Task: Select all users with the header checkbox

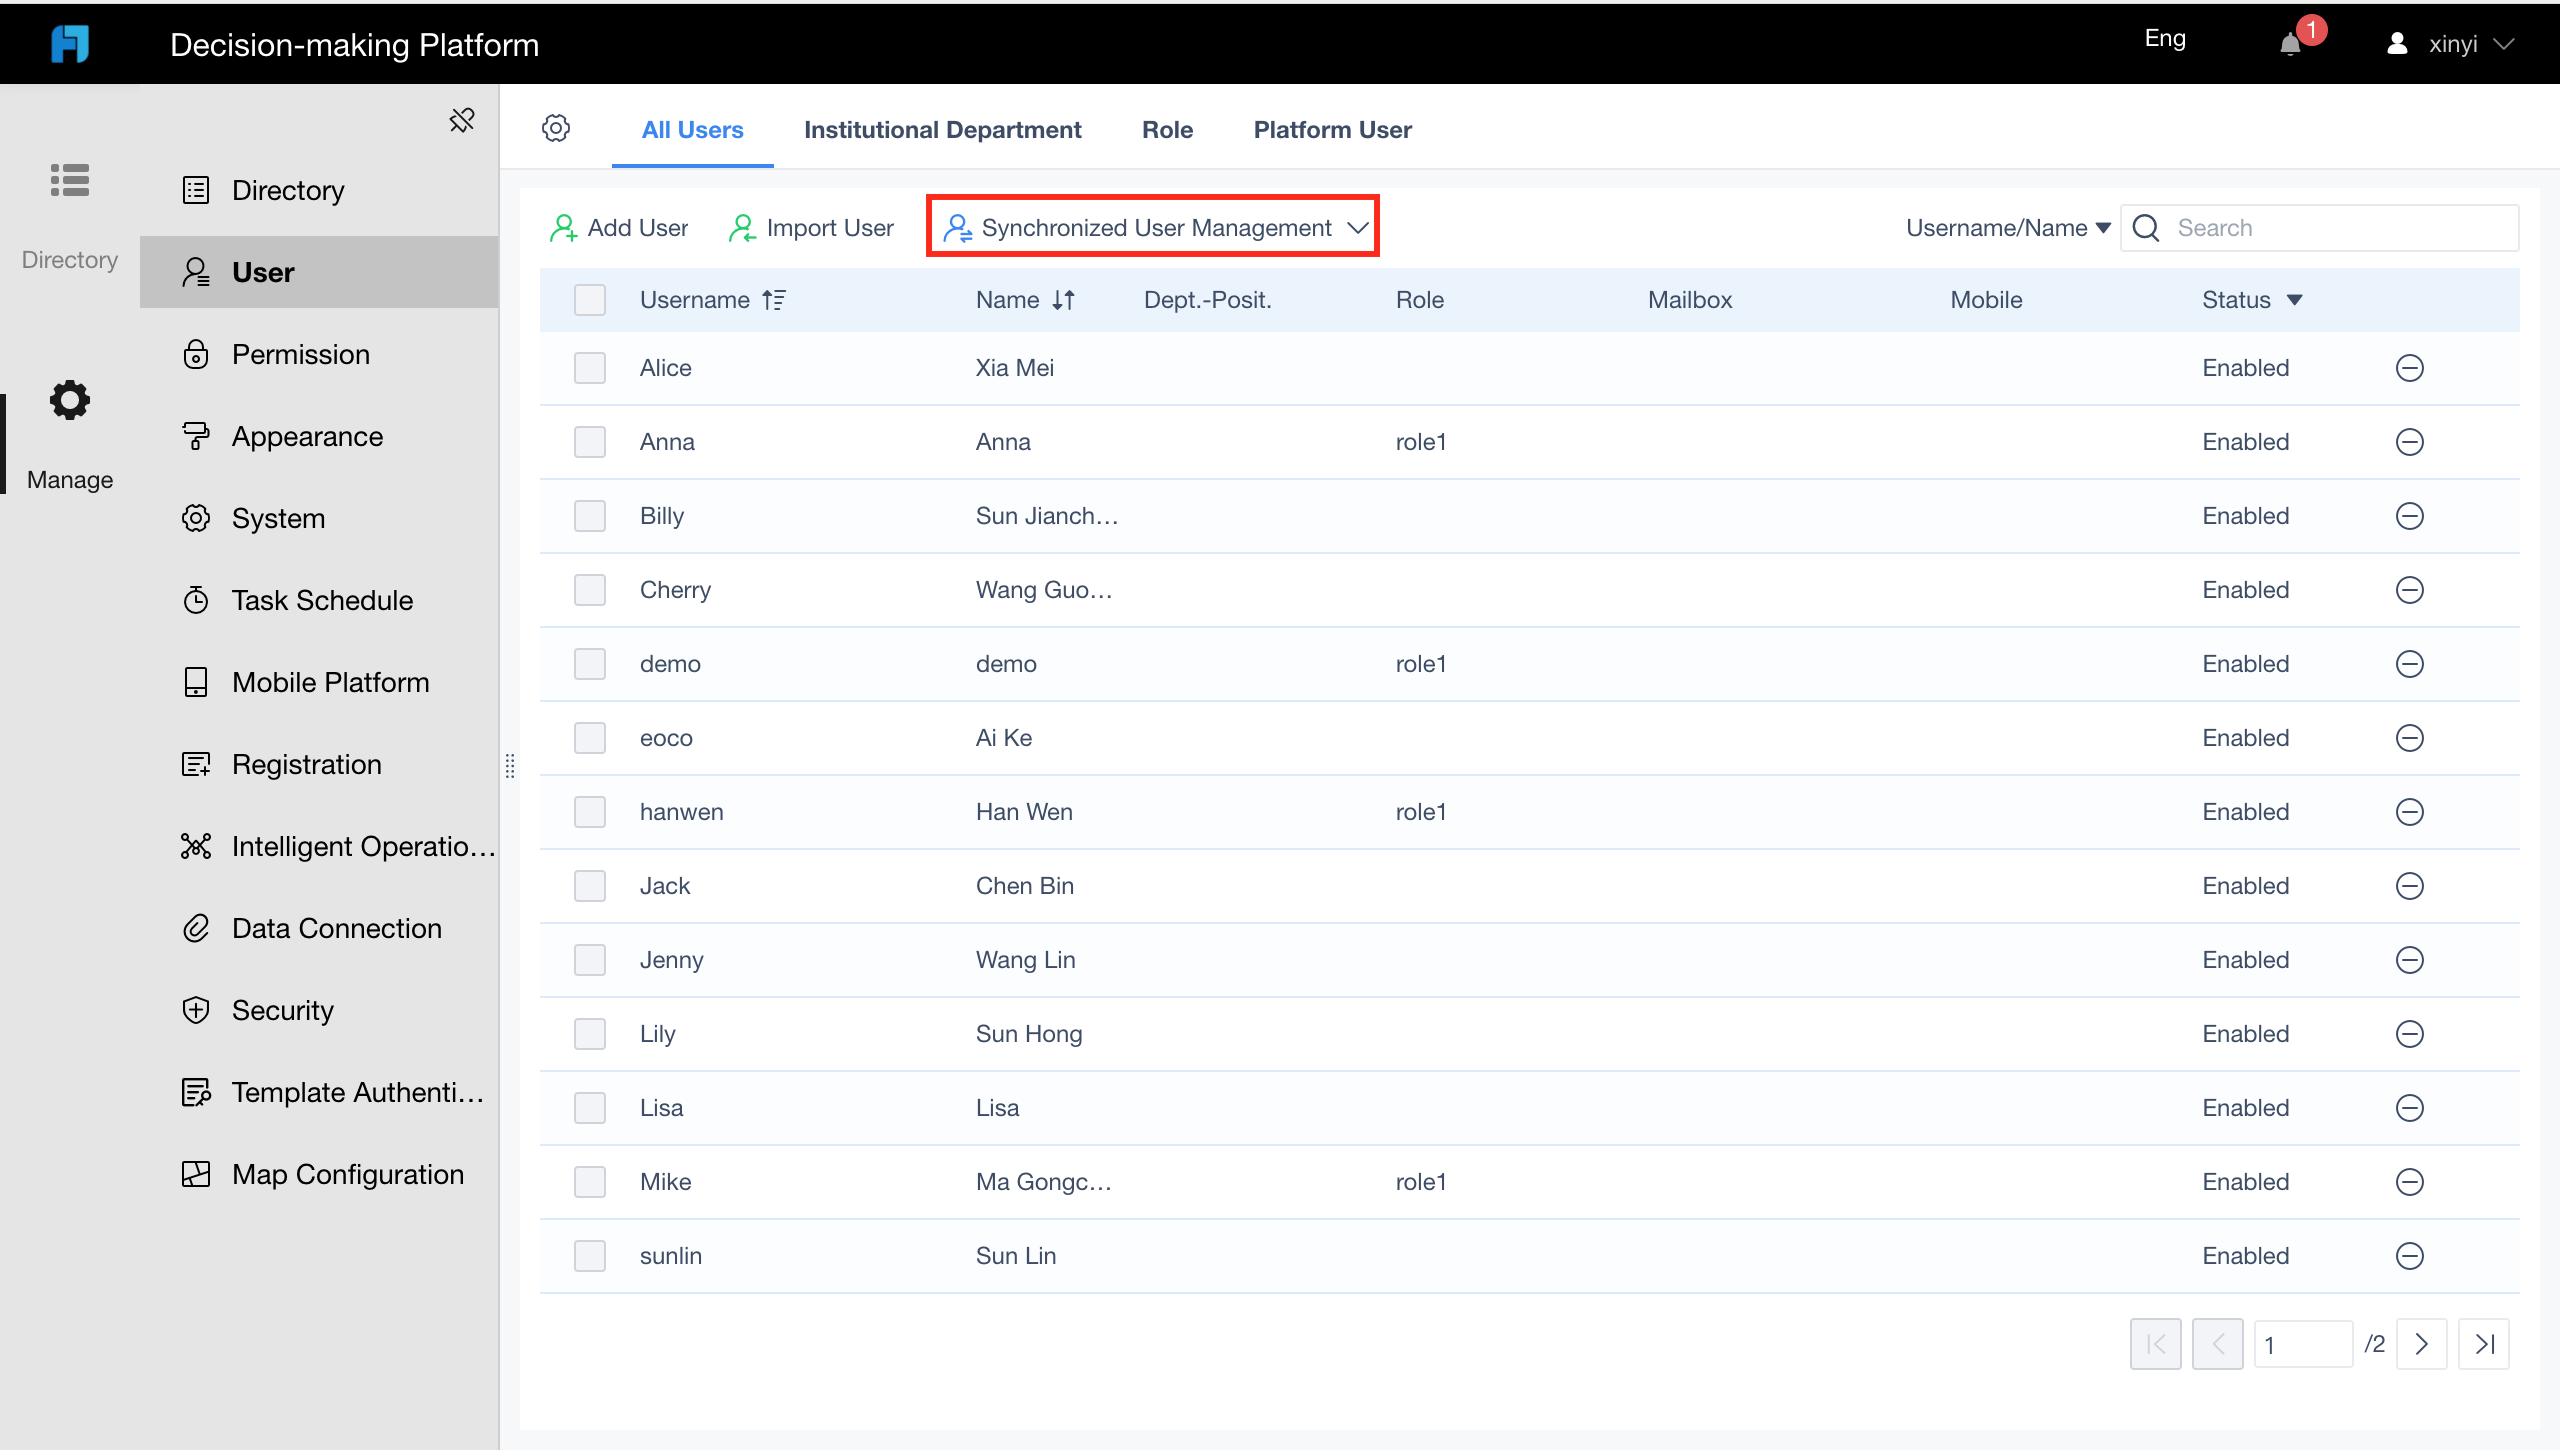Action: coord(590,299)
